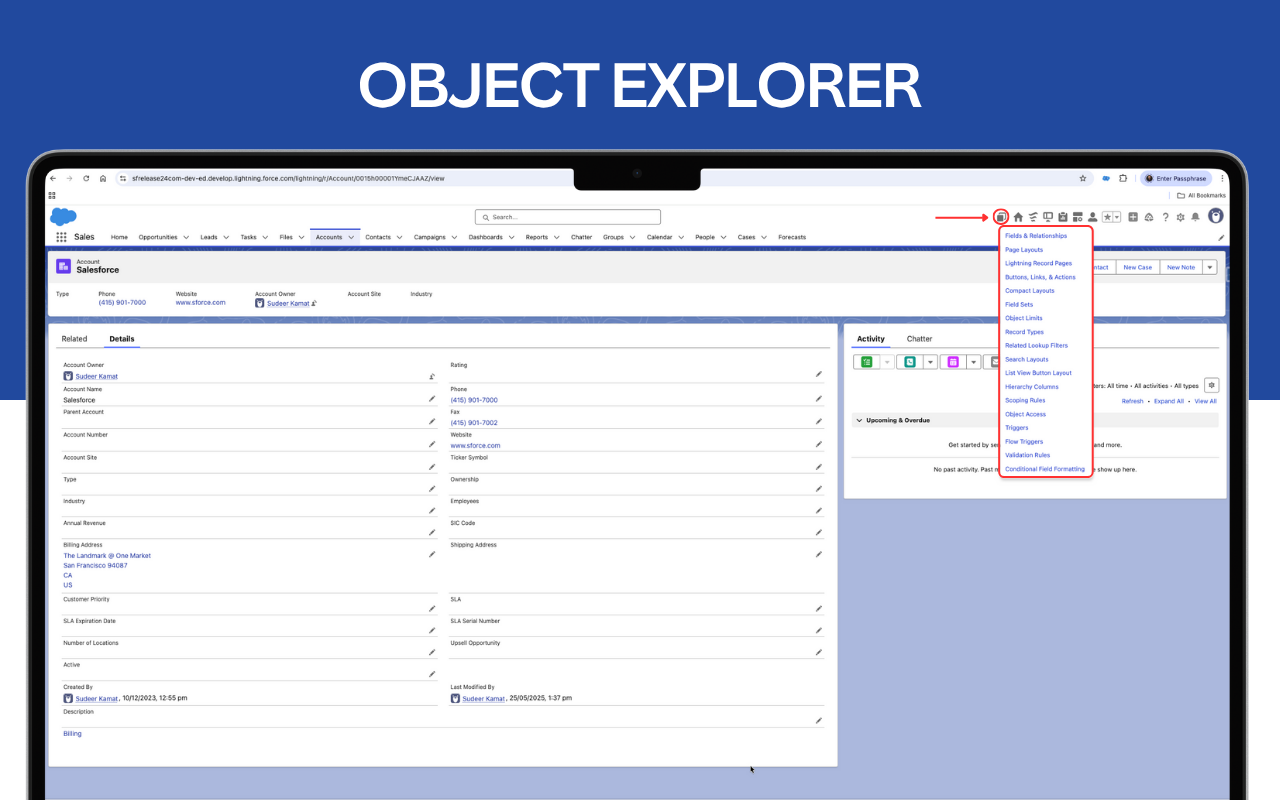Open the Setup gear icon in header
Image resolution: width=1280 pixels, height=800 pixels.
click(1180, 217)
